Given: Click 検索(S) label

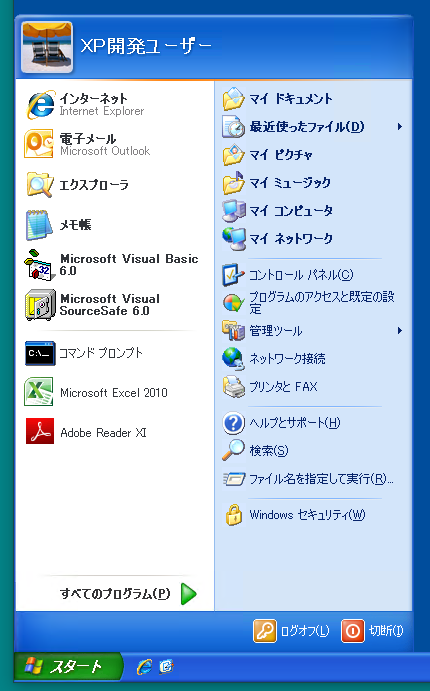Looking at the screenshot, I should (268, 450).
